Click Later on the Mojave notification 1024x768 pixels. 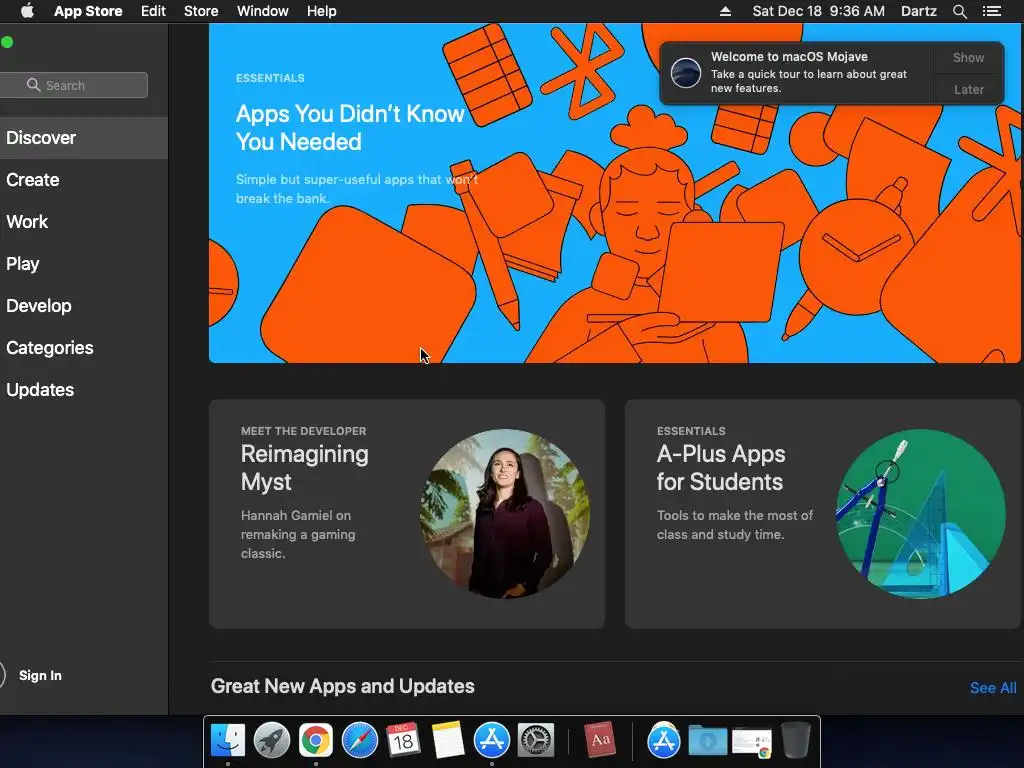(968, 89)
